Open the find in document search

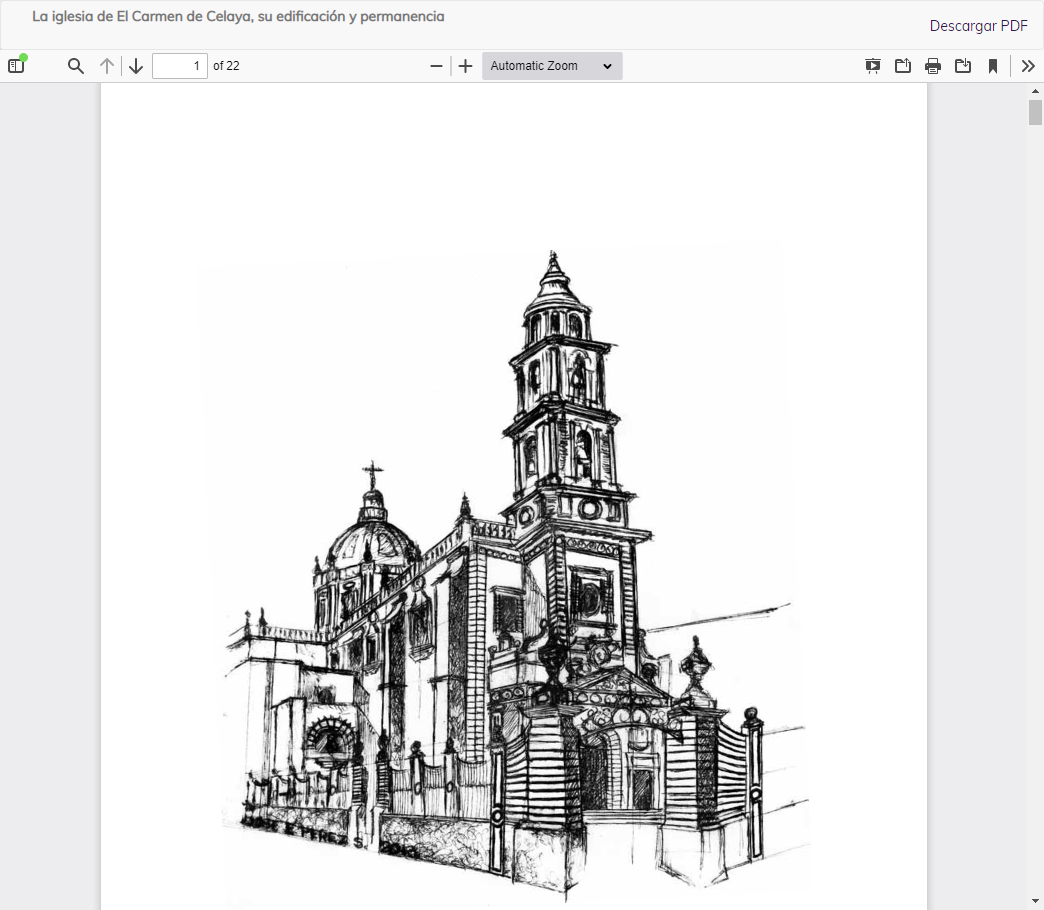pyautogui.click(x=76, y=66)
